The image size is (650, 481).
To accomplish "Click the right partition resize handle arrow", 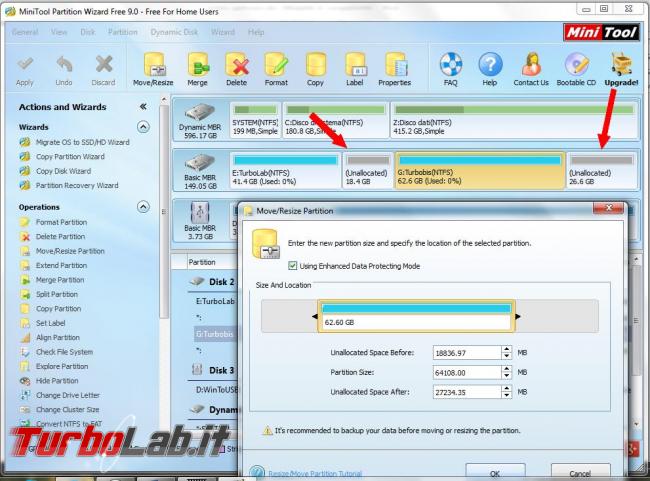I will pyautogui.click(x=518, y=316).
